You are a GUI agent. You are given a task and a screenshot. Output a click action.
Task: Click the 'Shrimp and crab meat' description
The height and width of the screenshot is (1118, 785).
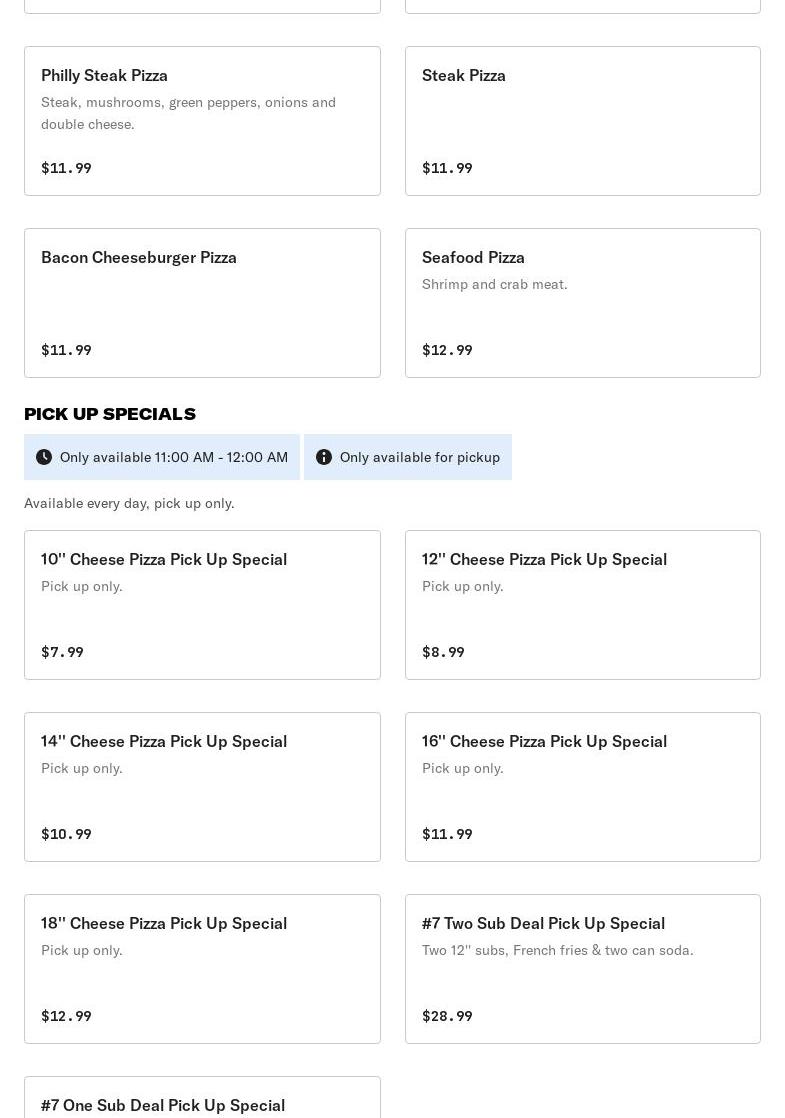click(x=494, y=284)
